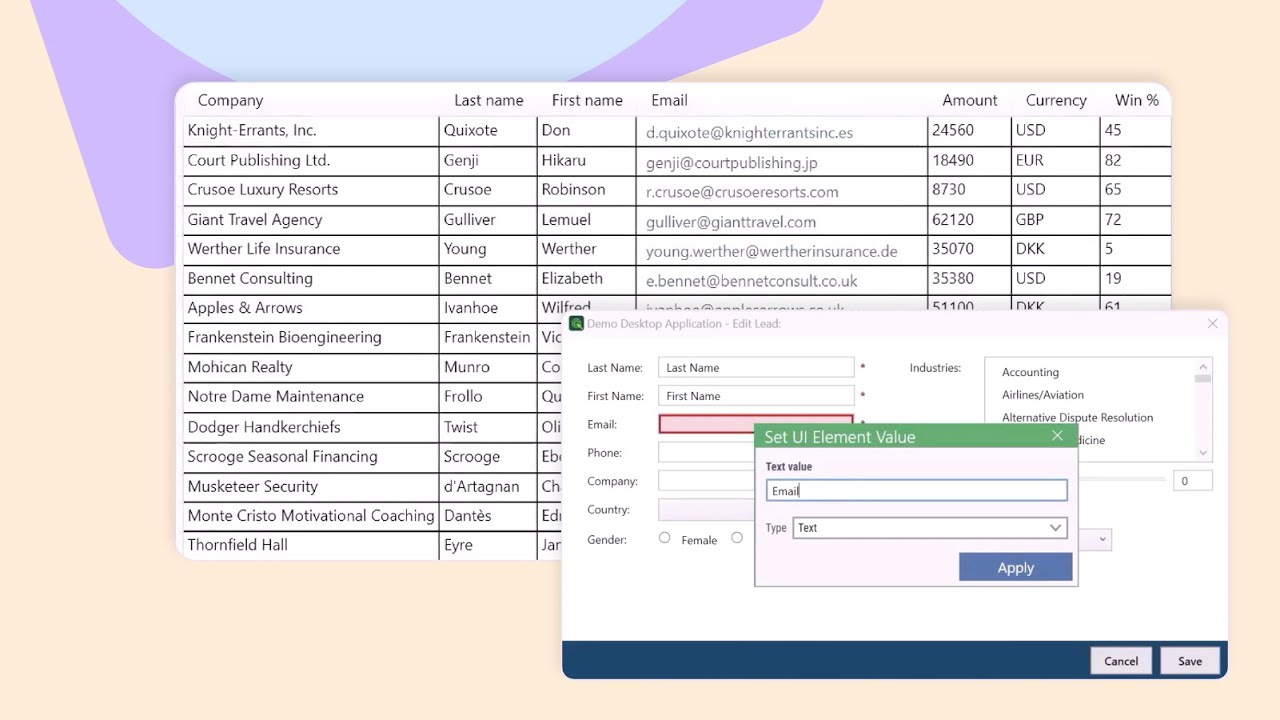The image size is (1280, 720).
Task: Click the Text value field containing Email
Action: point(917,490)
